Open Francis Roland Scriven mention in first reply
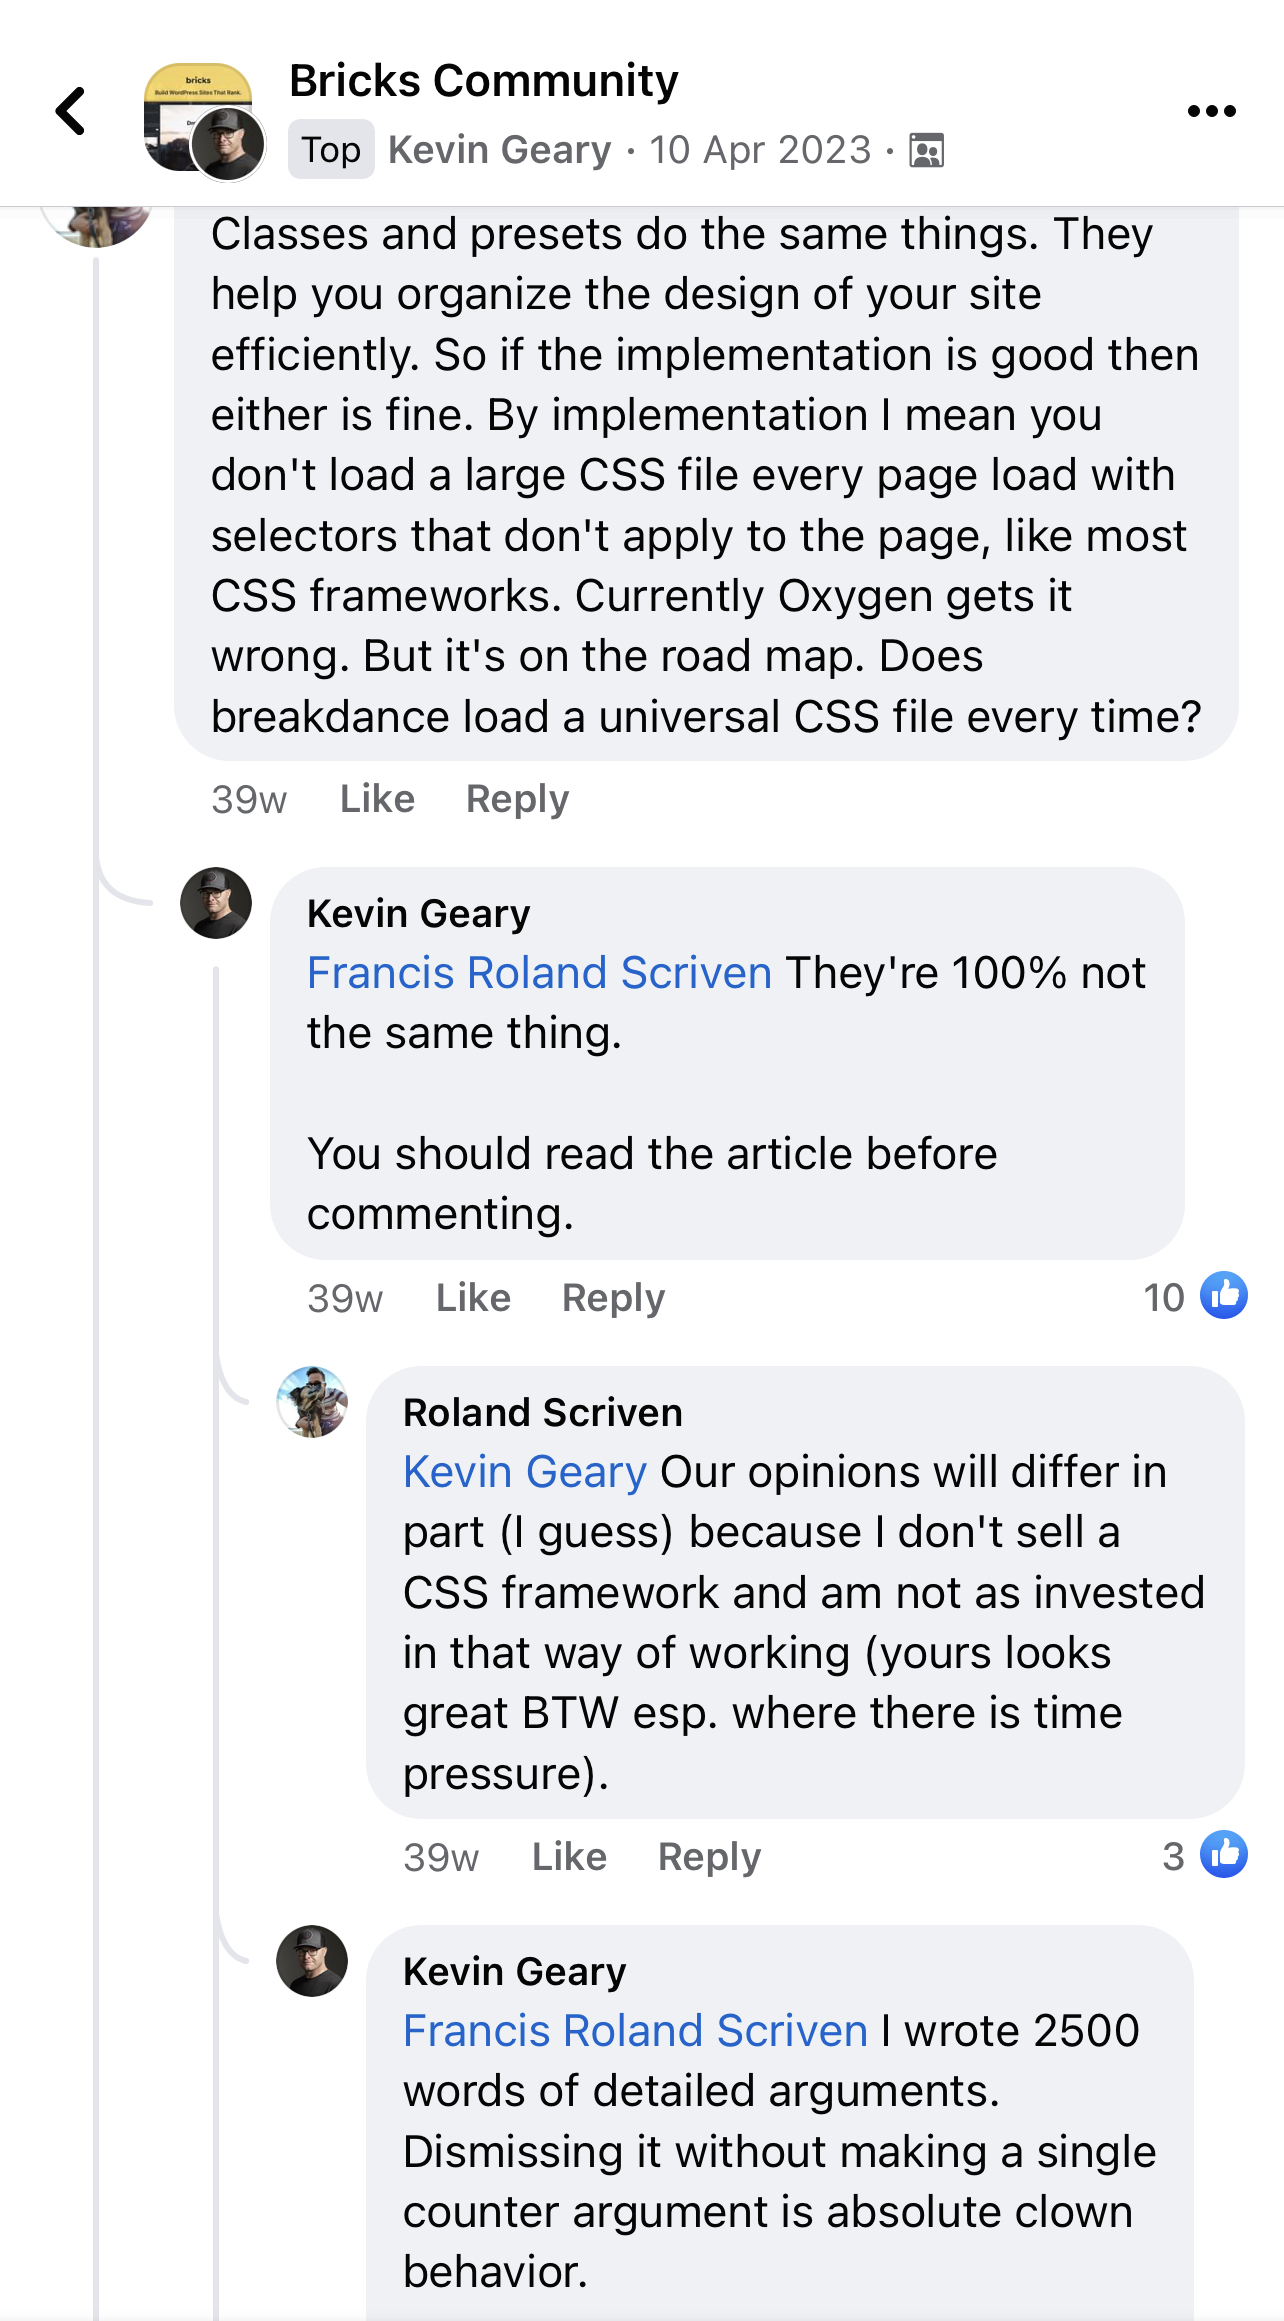 [539, 973]
